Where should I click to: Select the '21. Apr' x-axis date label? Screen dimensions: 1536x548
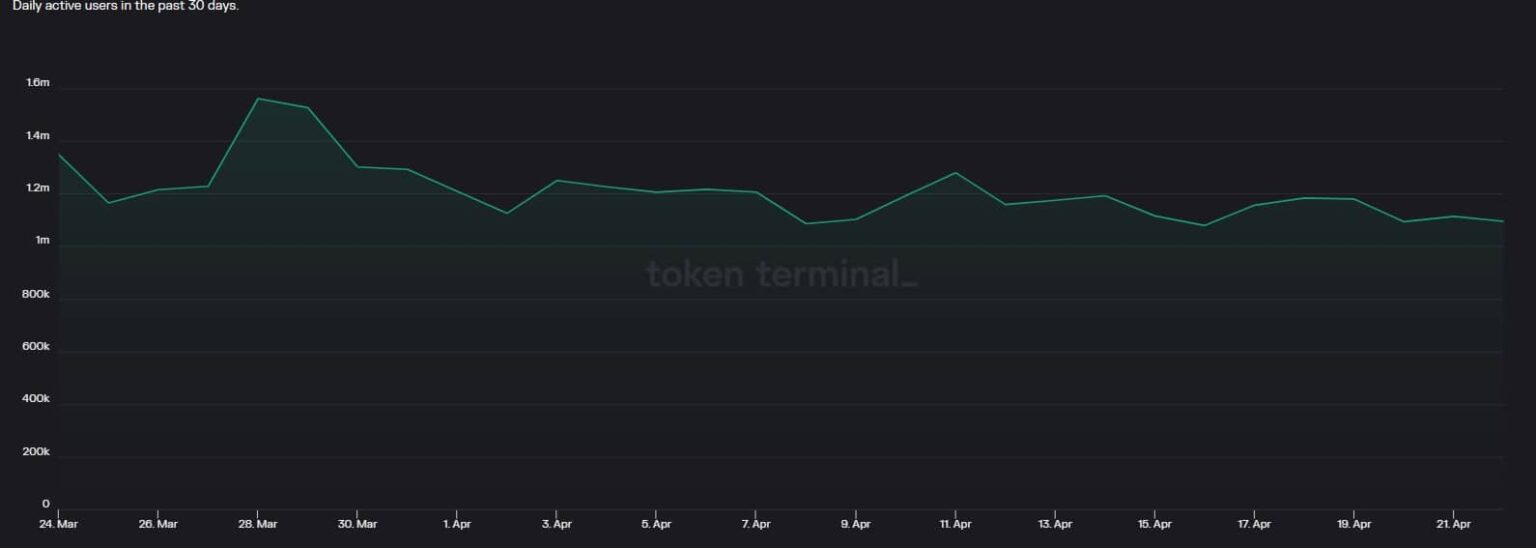[x=1453, y=524]
